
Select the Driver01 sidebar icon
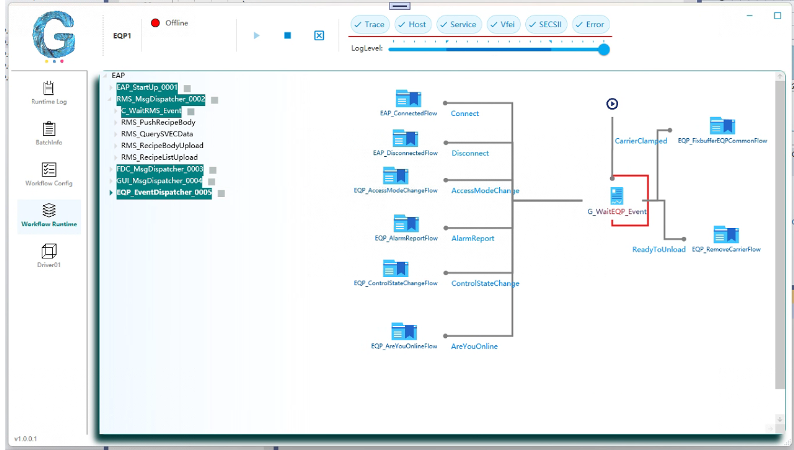point(49,256)
